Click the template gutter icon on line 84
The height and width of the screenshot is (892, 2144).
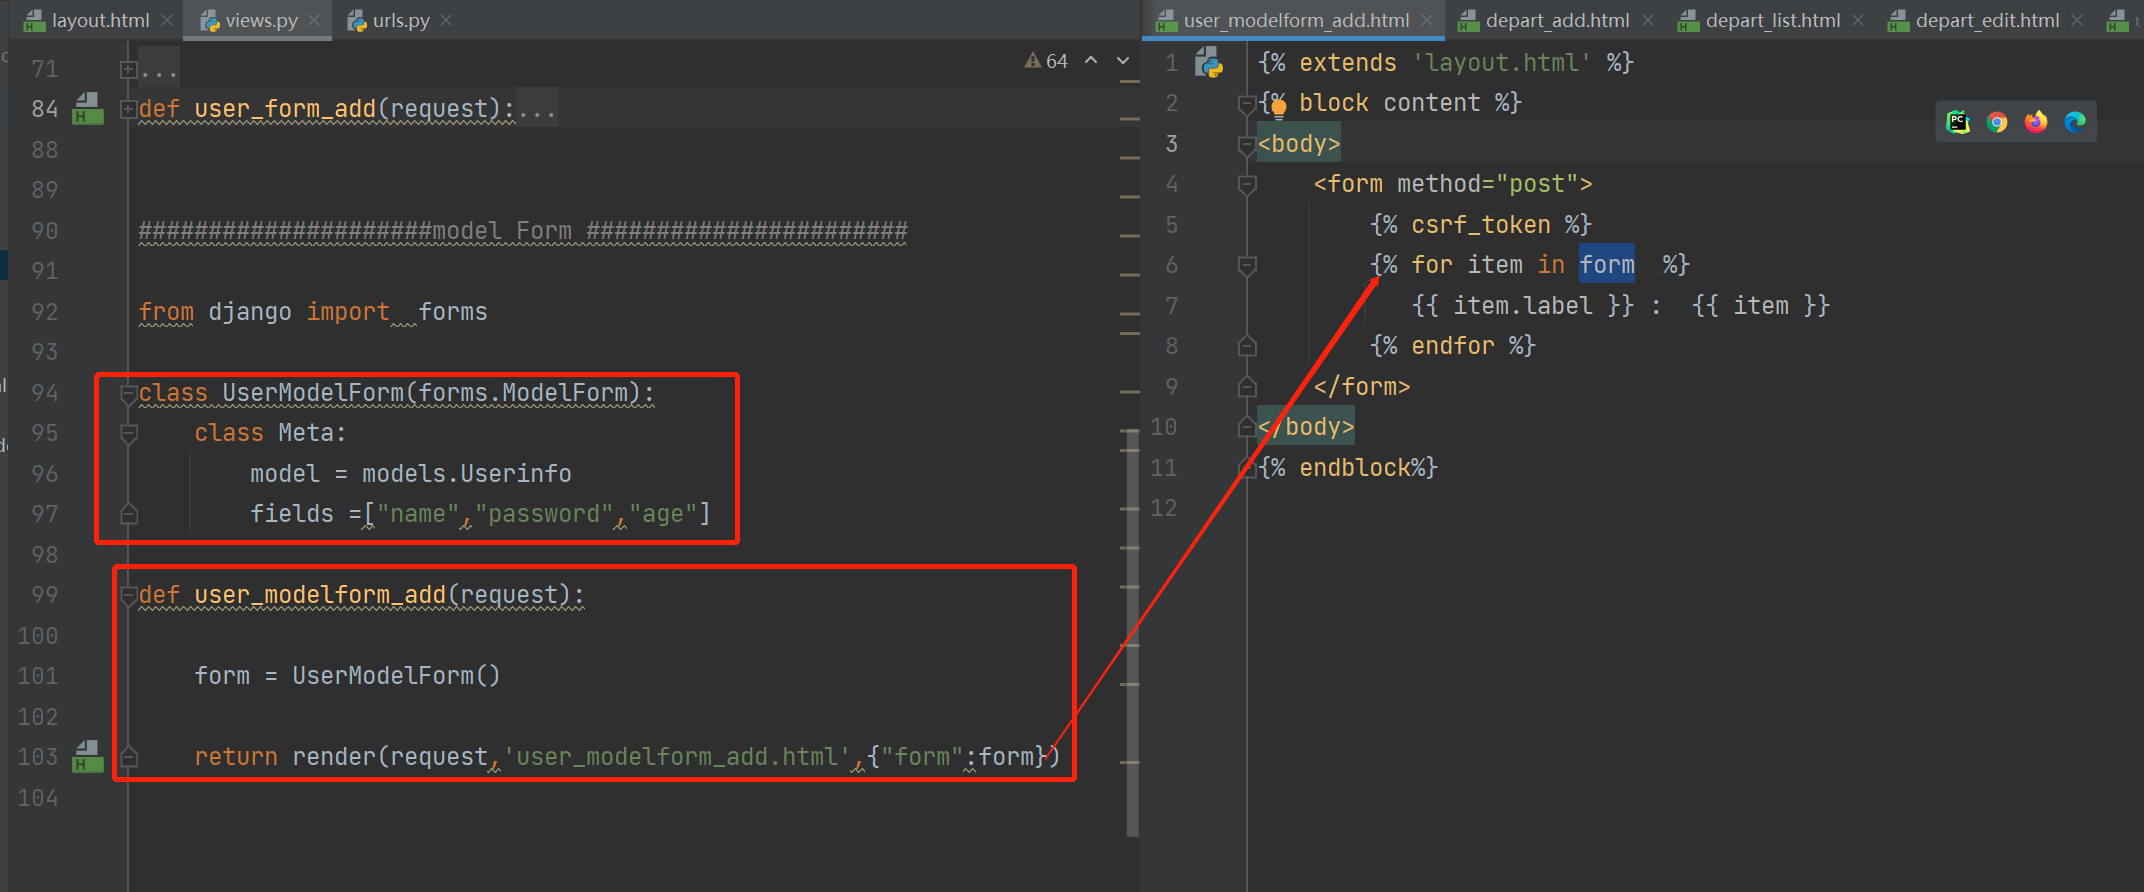[x=88, y=108]
